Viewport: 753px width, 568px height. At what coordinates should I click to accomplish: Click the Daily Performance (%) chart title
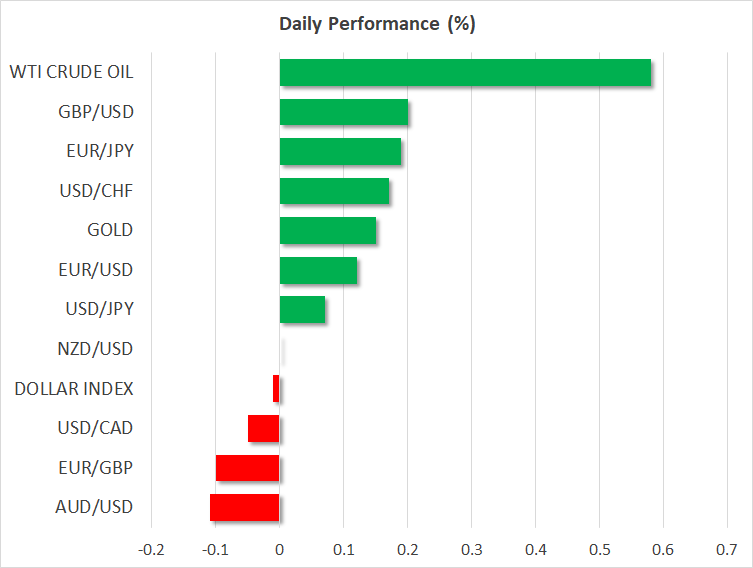(x=376, y=24)
